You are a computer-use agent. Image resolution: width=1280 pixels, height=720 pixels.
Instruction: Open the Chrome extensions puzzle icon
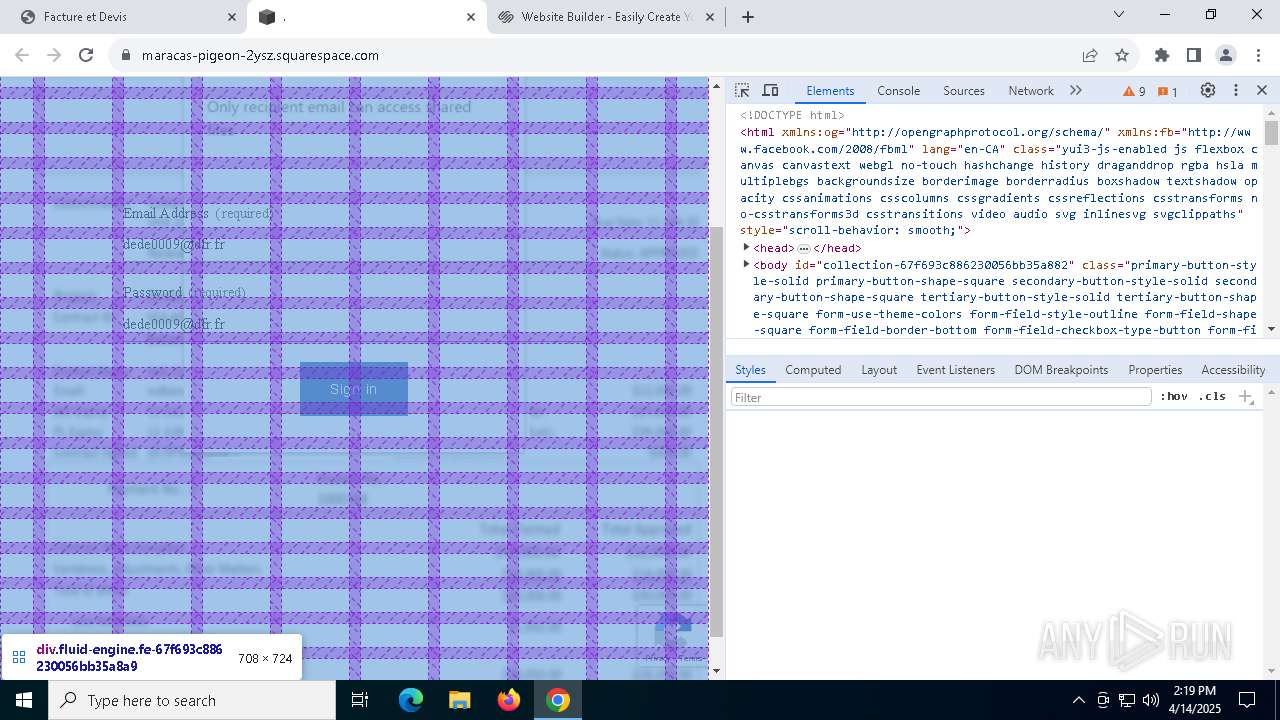(x=1162, y=55)
